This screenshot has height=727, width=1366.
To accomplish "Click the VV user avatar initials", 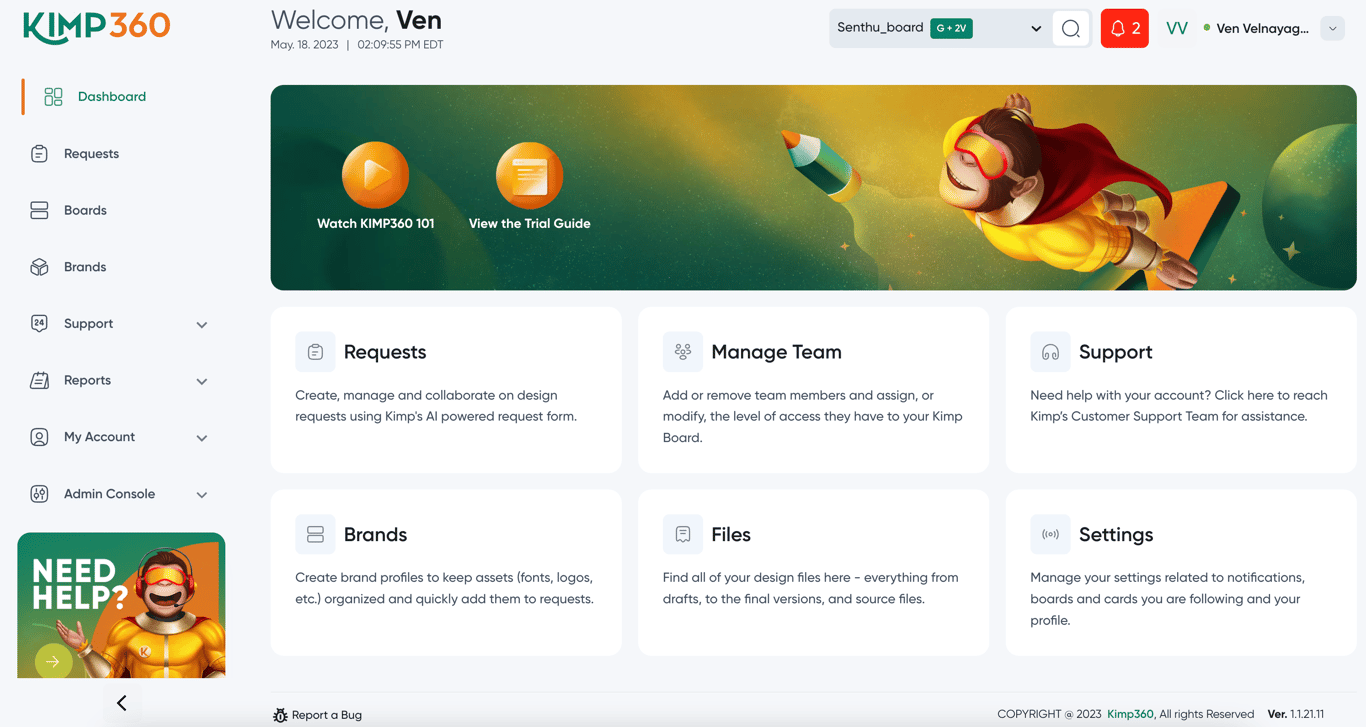I will click(x=1177, y=29).
